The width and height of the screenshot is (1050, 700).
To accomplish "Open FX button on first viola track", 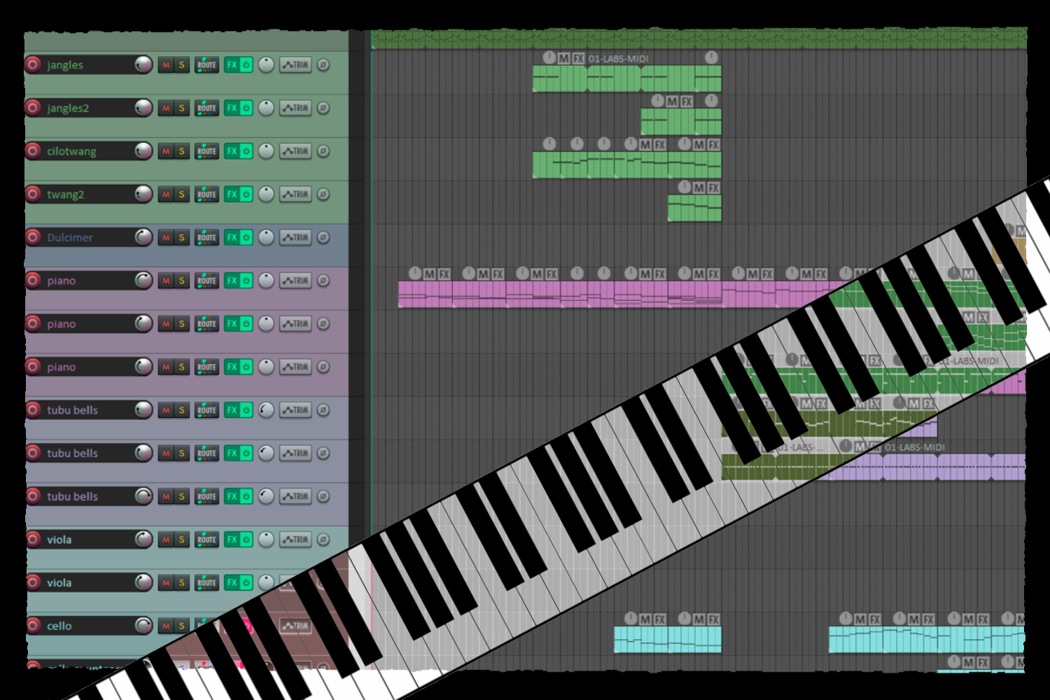I will (x=231, y=540).
